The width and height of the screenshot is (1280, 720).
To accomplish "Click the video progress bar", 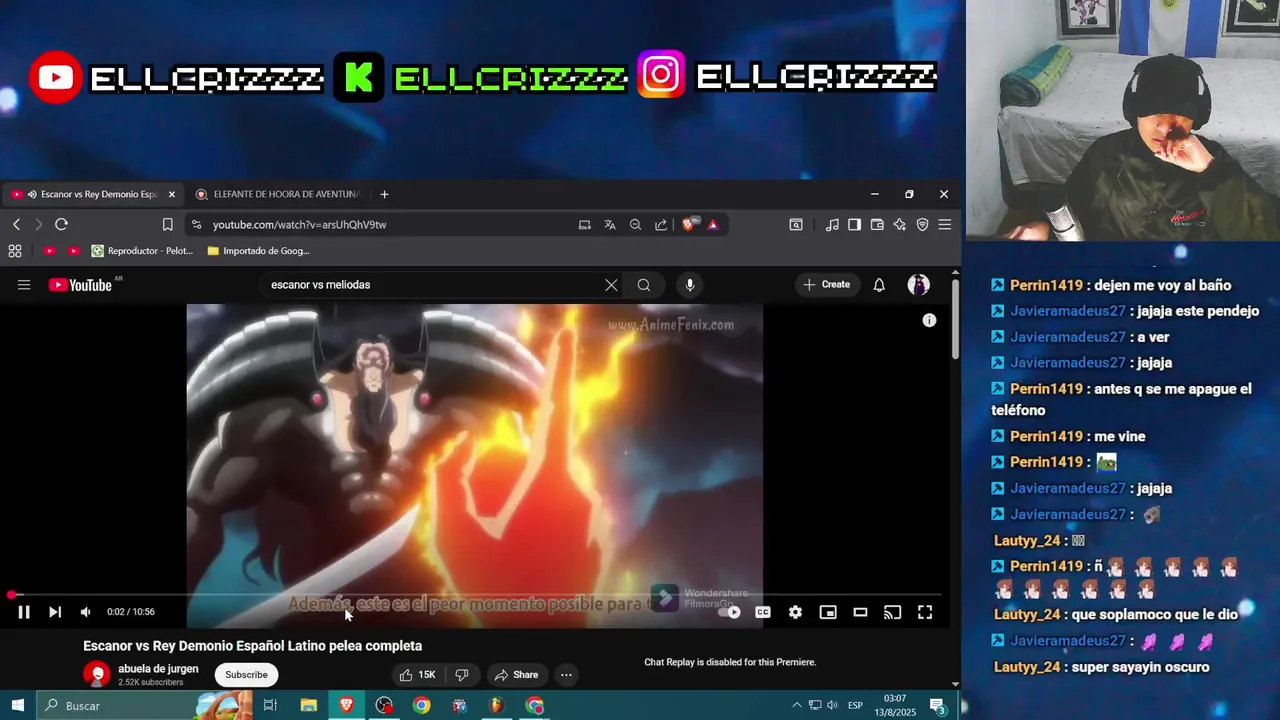I will coord(475,595).
